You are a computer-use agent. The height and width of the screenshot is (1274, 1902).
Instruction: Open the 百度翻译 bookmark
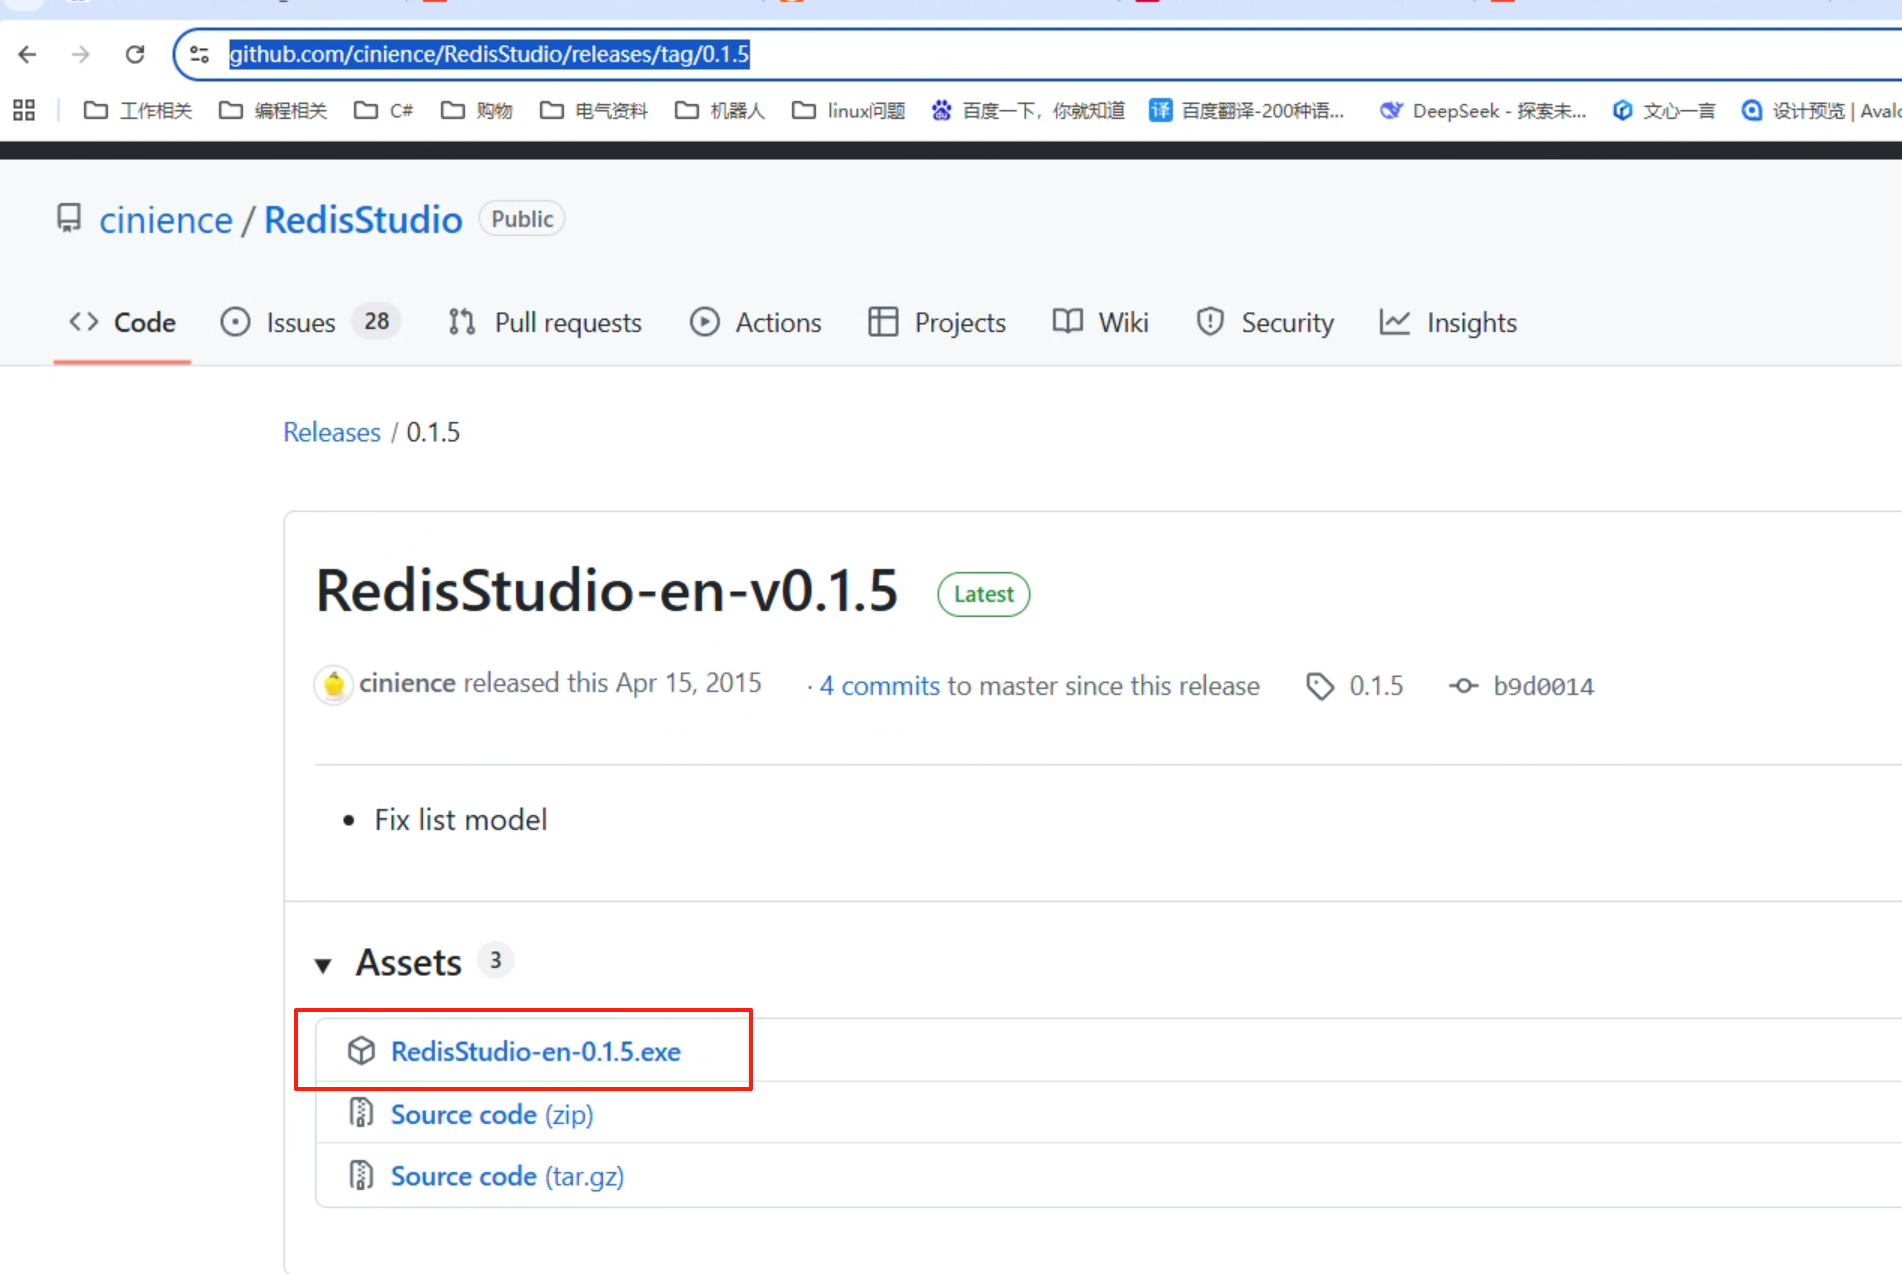(x=1247, y=110)
